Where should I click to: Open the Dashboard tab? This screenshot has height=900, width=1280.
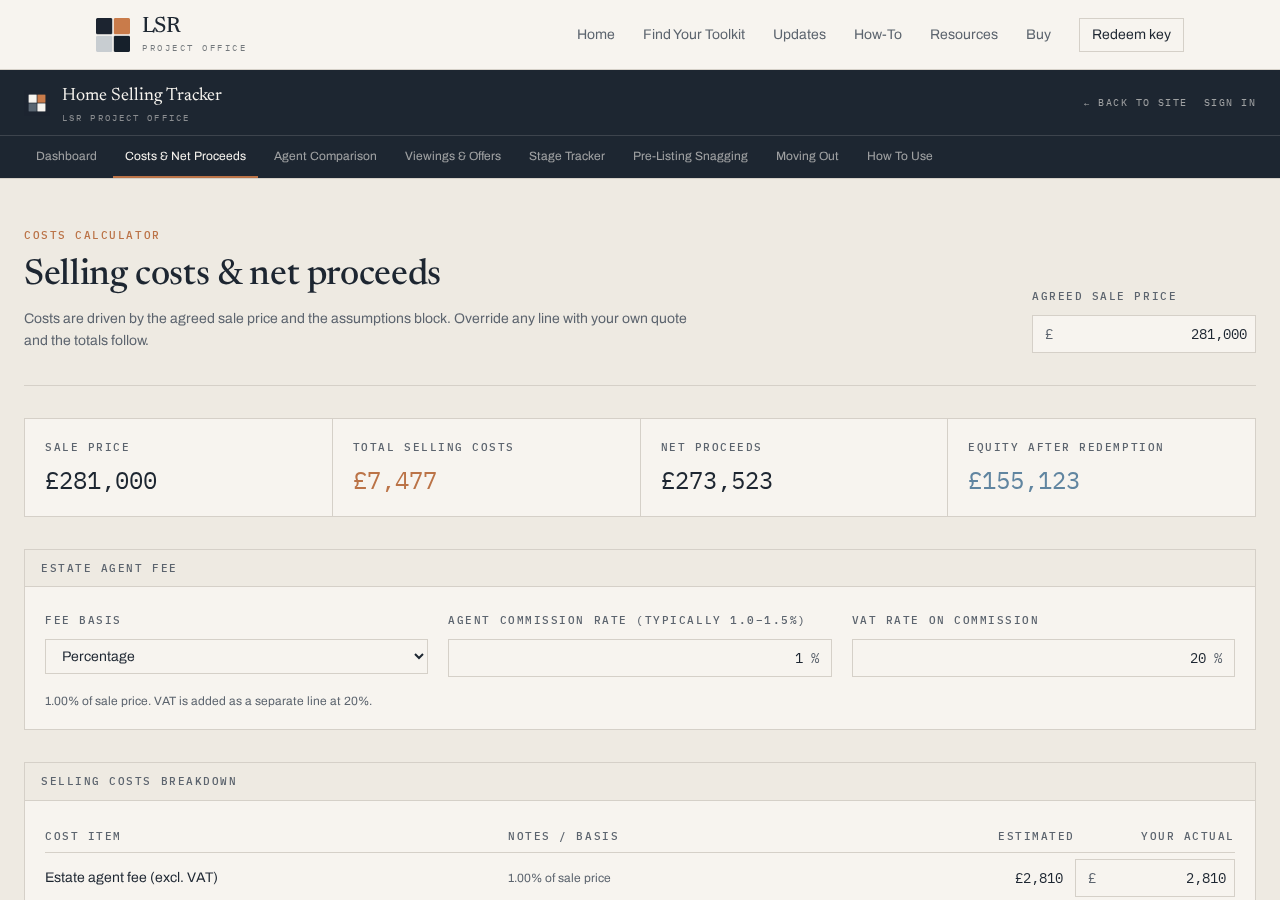[x=66, y=156]
